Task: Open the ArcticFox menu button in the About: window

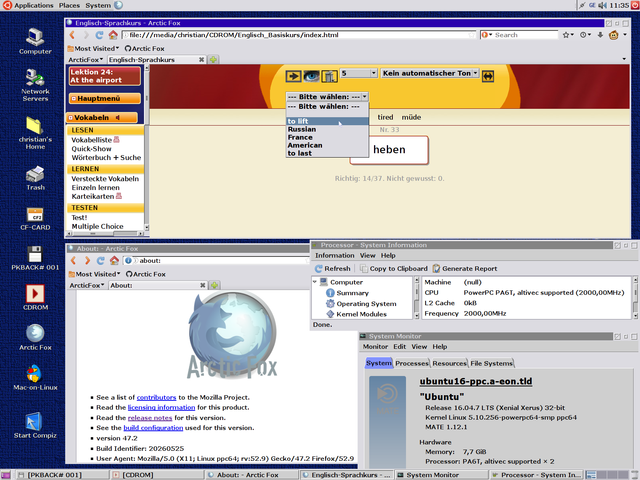Action: pyautogui.click(x=87, y=285)
